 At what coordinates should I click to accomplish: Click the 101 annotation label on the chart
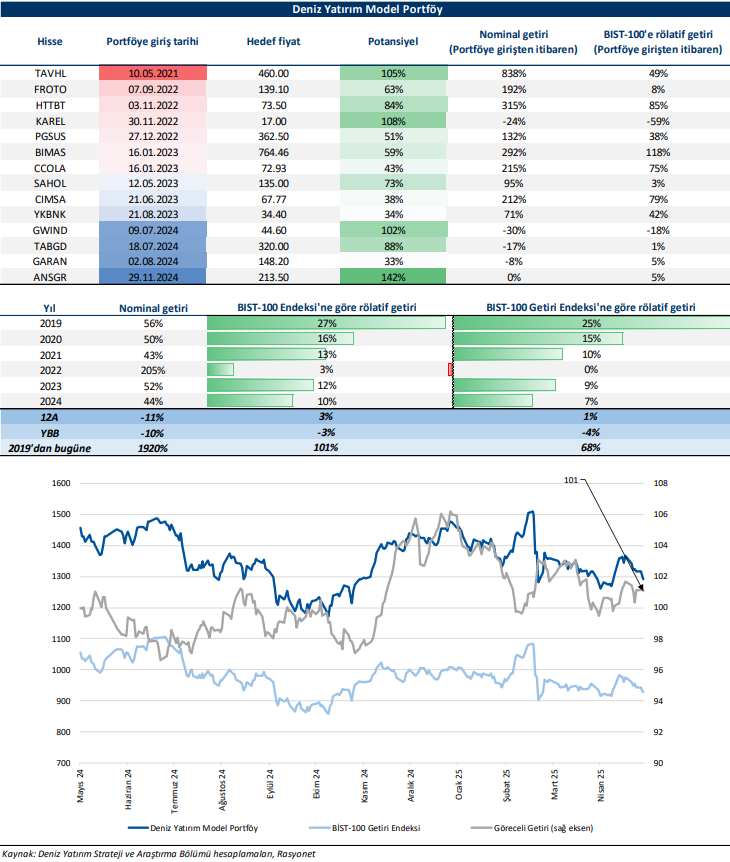(x=572, y=481)
